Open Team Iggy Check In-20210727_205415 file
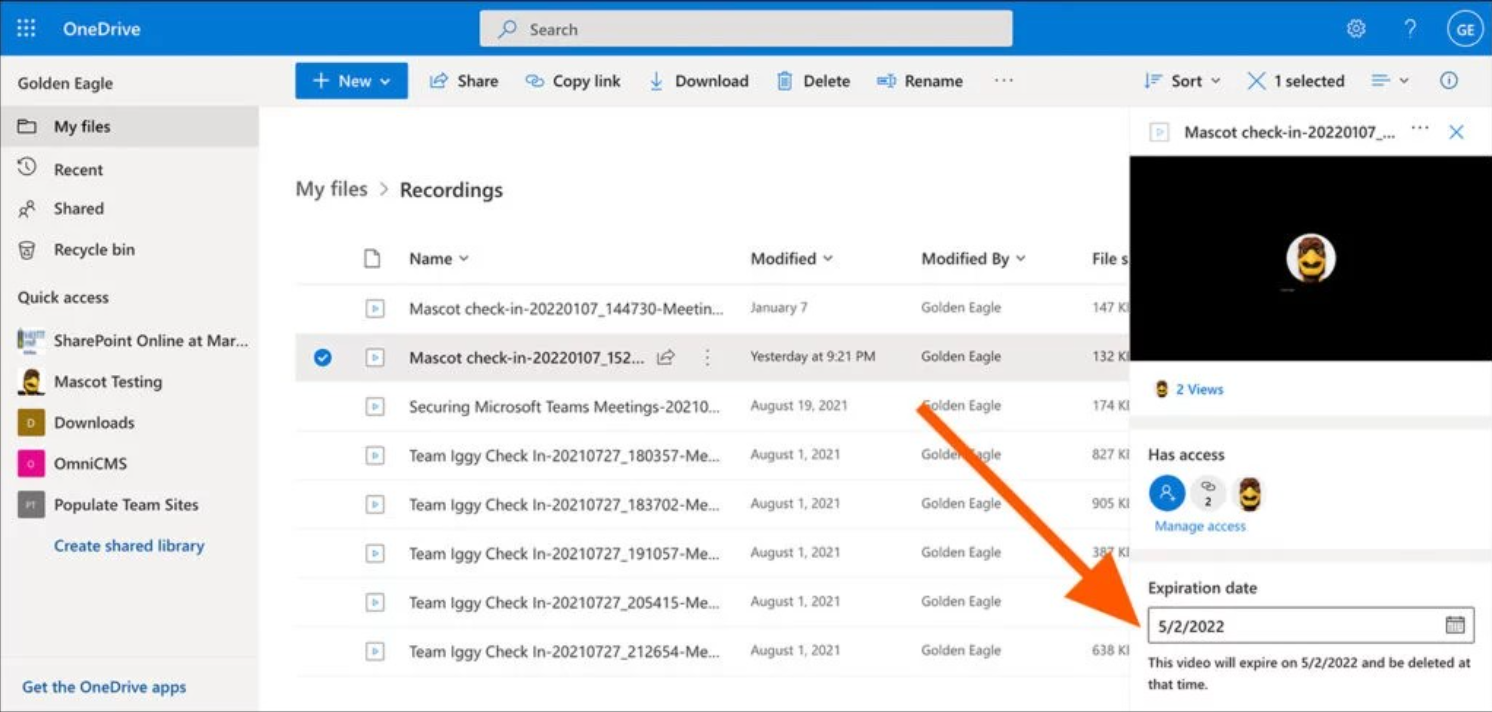This screenshot has height=712, width=1492. [x=564, y=603]
